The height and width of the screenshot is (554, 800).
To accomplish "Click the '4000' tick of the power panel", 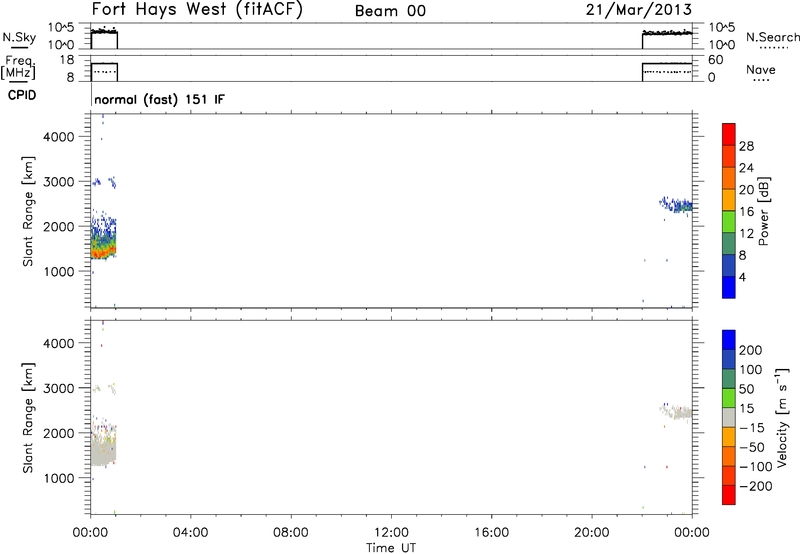I will [58, 137].
